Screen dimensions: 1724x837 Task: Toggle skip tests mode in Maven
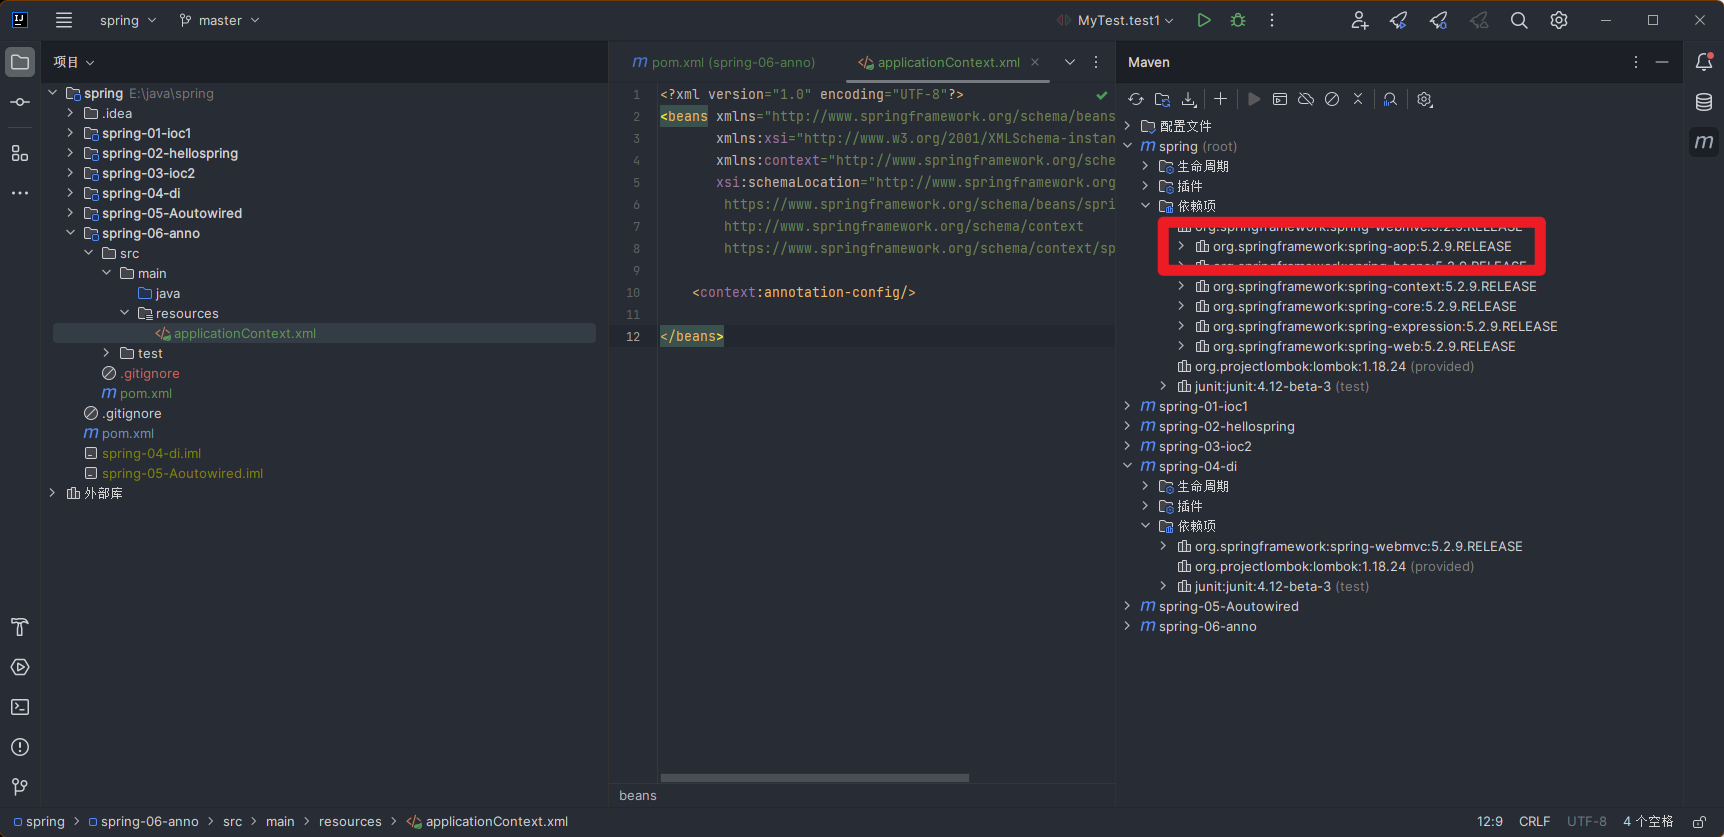click(1332, 99)
